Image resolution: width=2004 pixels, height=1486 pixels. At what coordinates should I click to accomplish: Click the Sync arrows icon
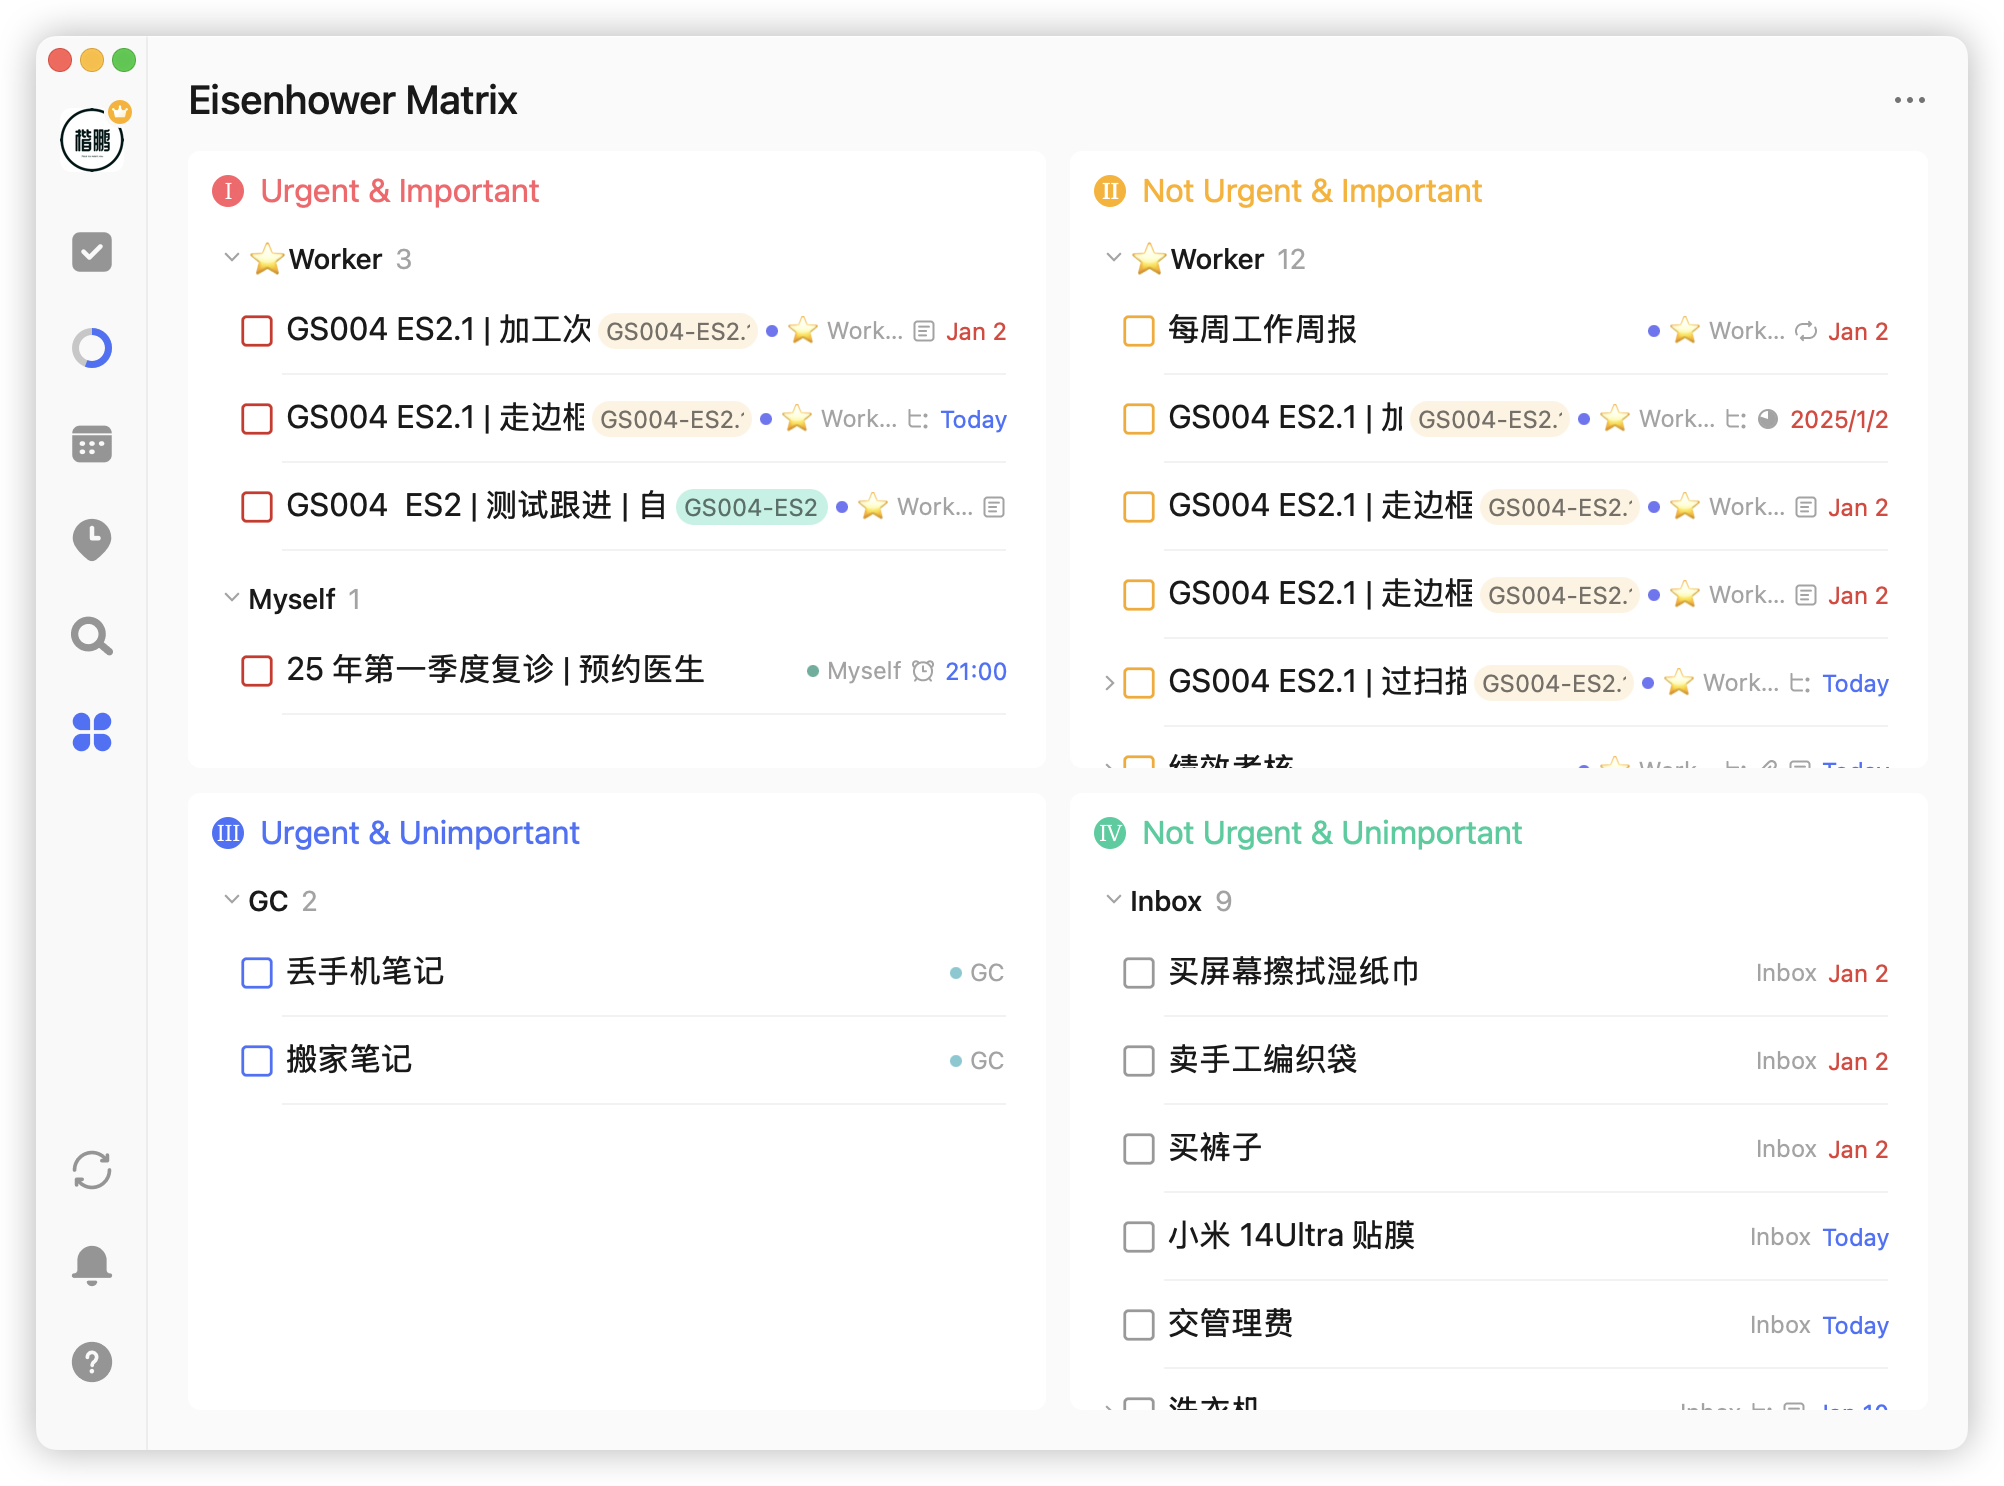[x=92, y=1170]
